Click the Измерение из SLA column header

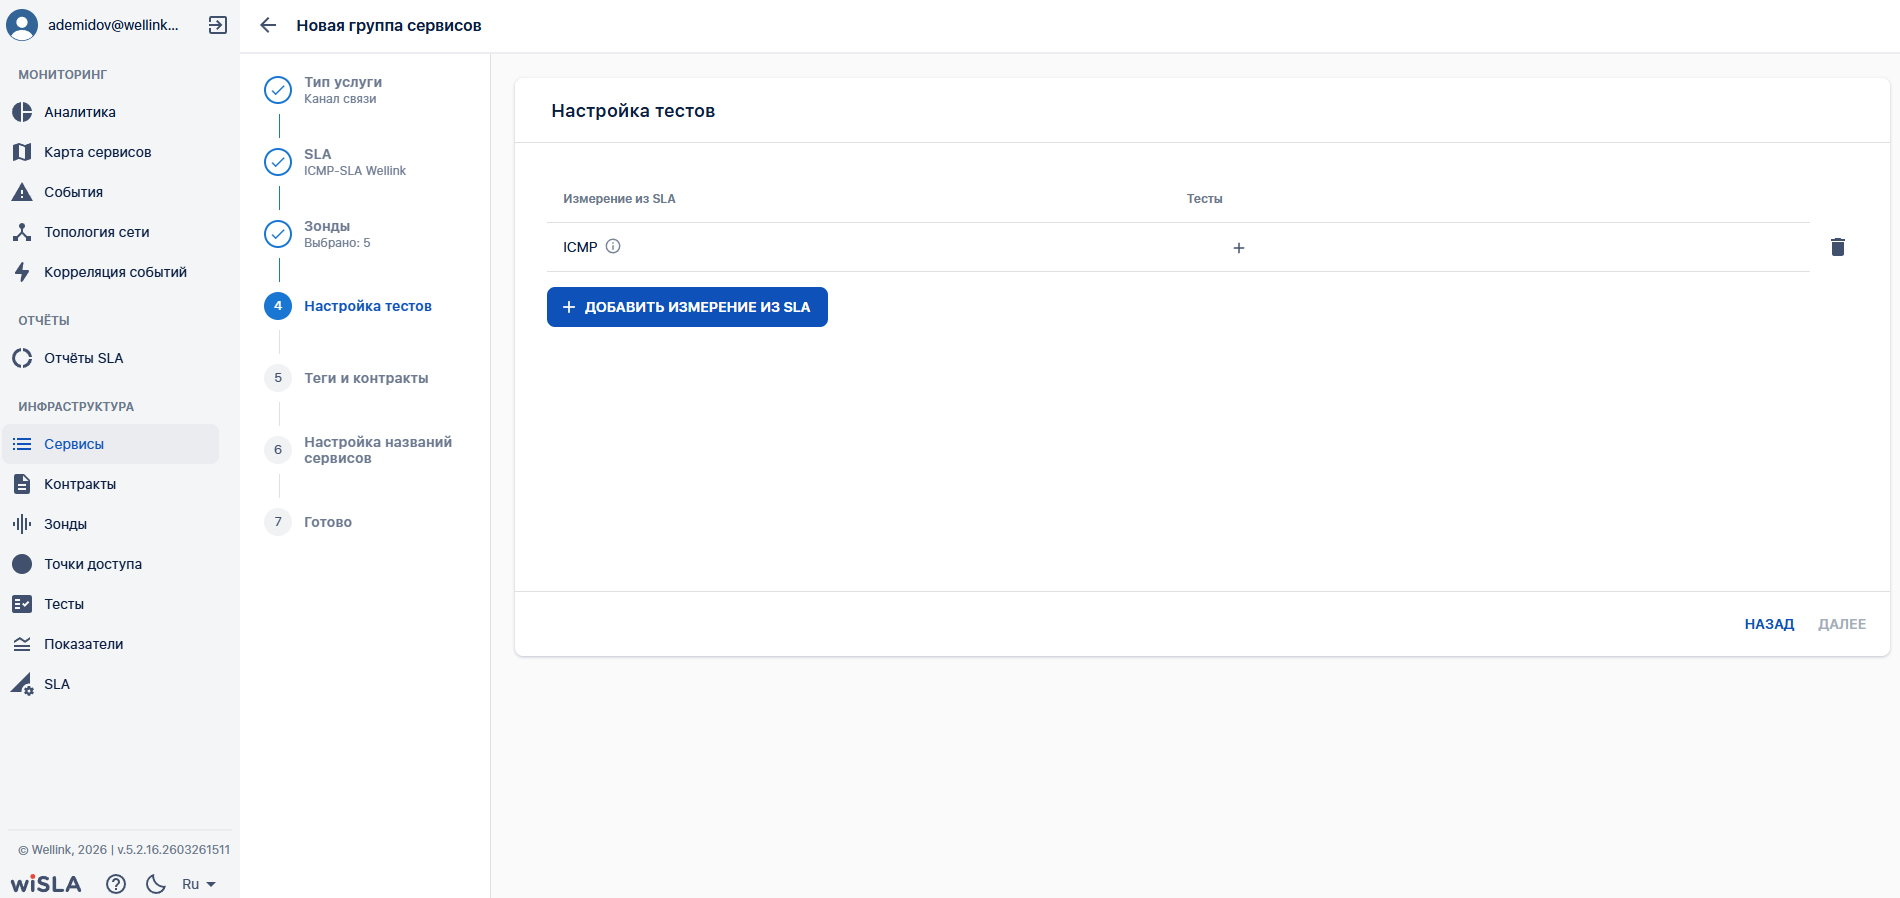pos(619,199)
